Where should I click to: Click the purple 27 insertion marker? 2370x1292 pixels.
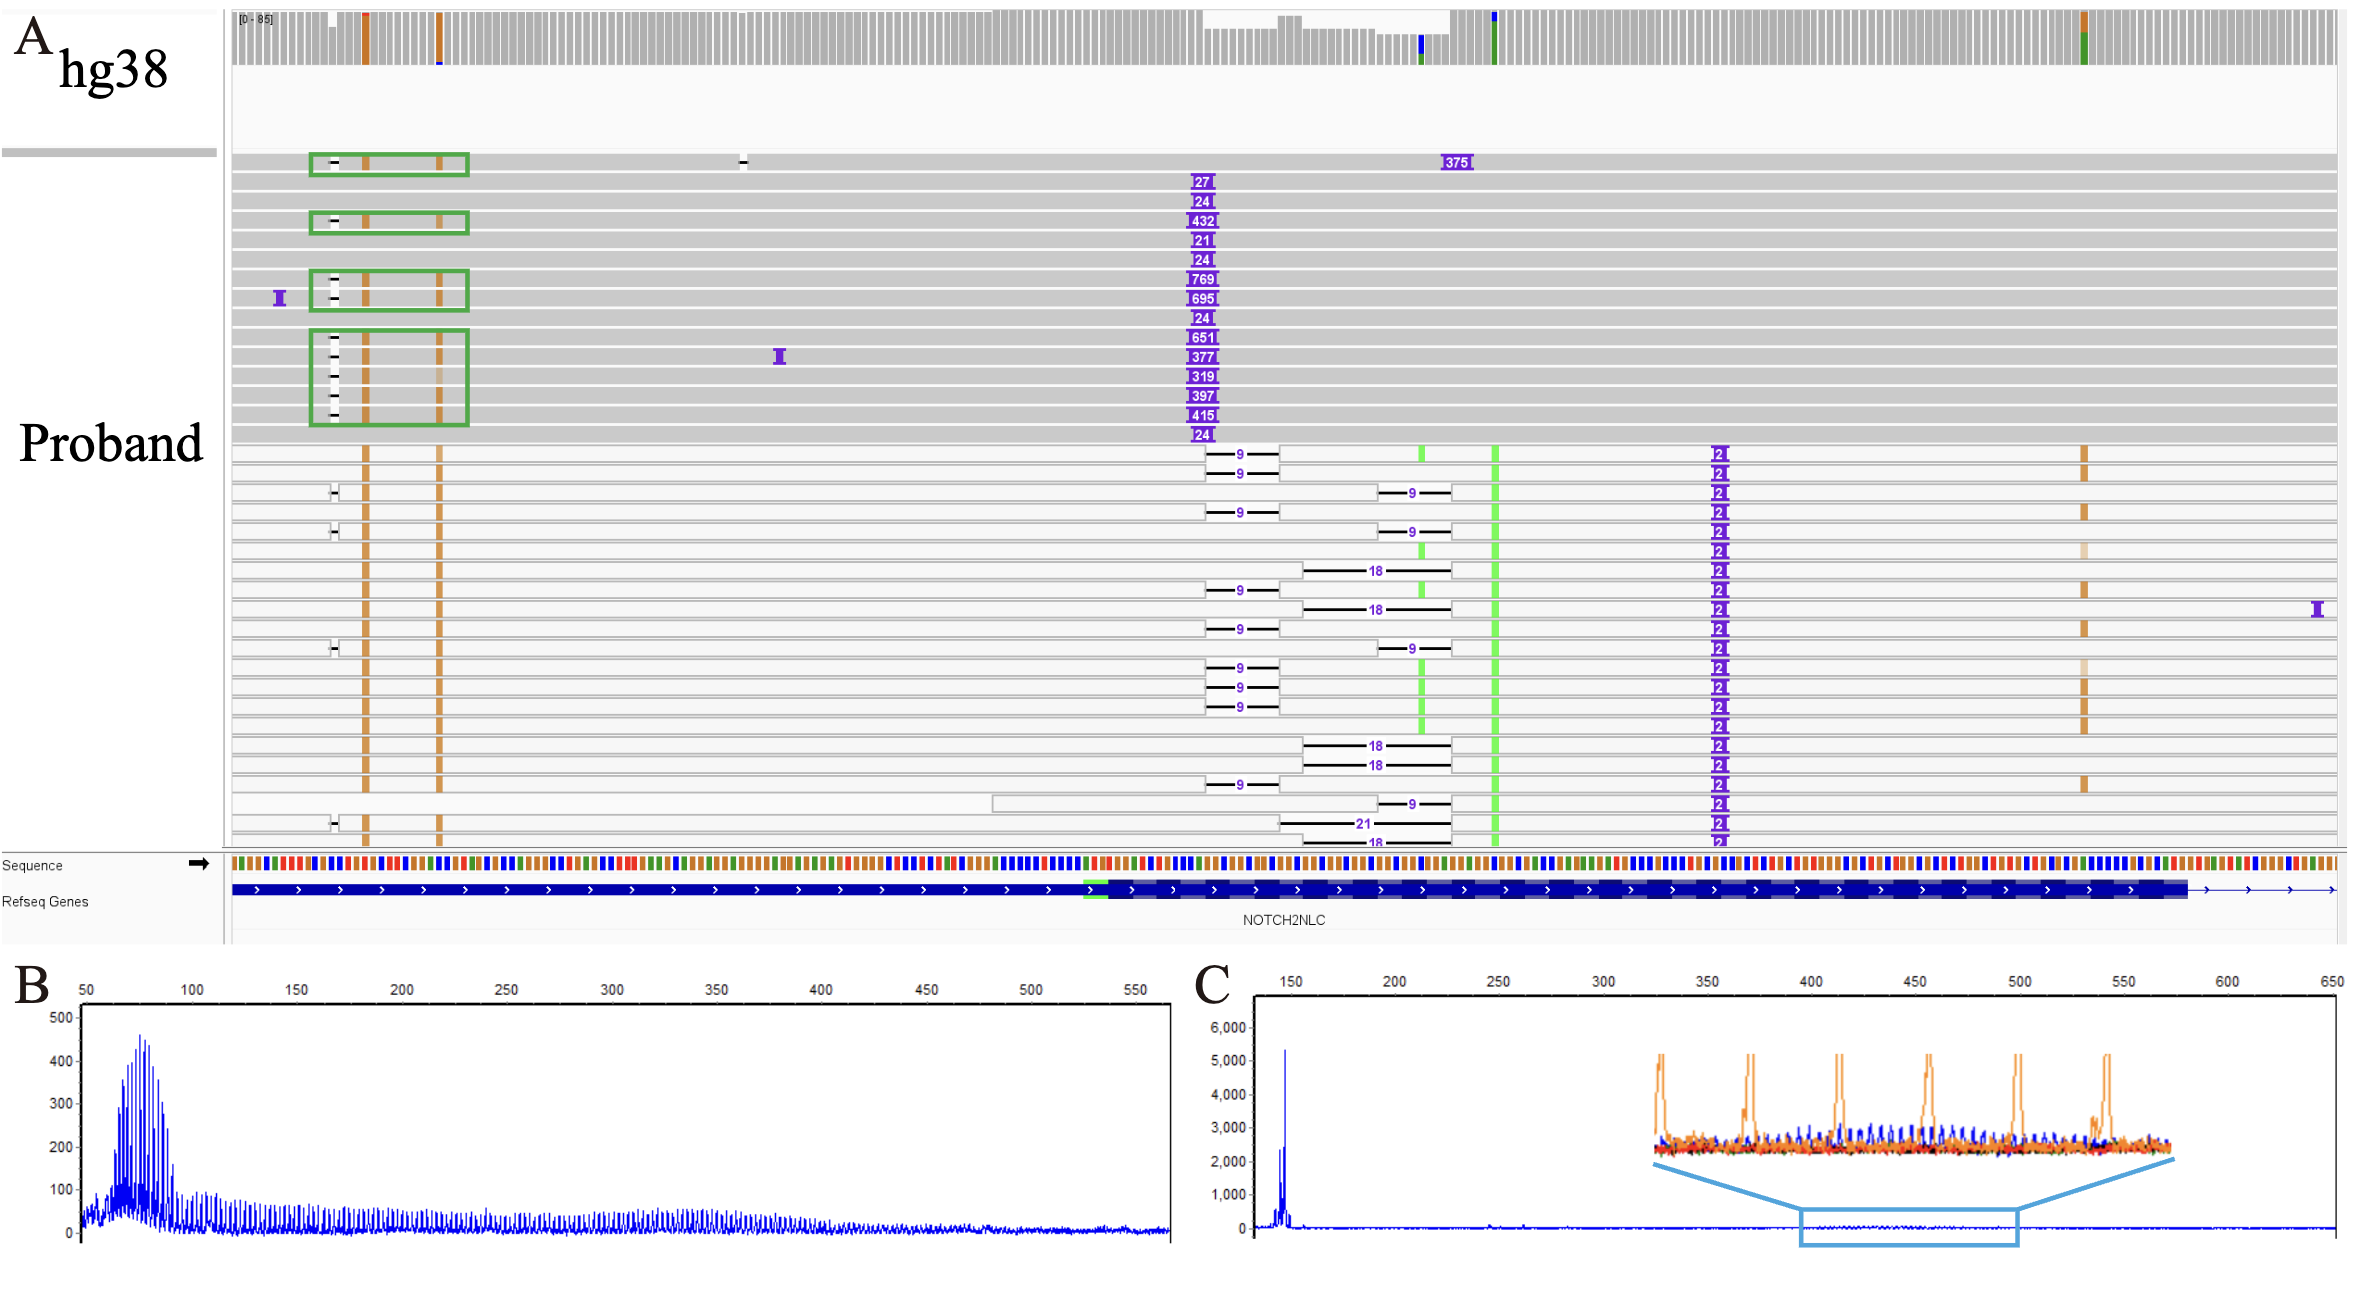pyautogui.click(x=1202, y=182)
